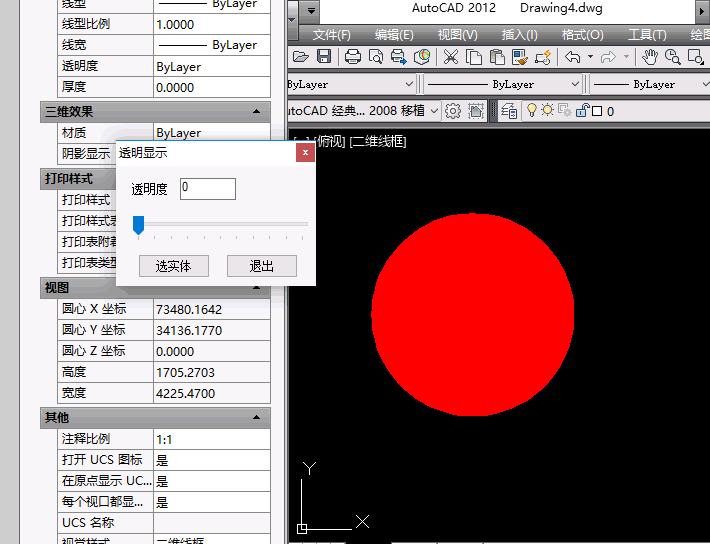This screenshot has height=544, width=710.
Task: Open the 工具(T) menu
Action: click(647, 35)
